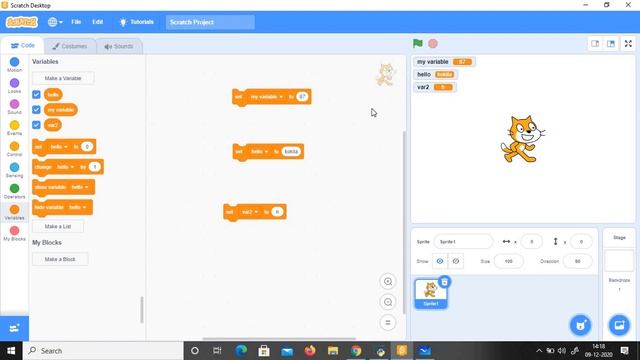Switch to small stage layout
This screenshot has width=640, height=360.
coord(595,44)
